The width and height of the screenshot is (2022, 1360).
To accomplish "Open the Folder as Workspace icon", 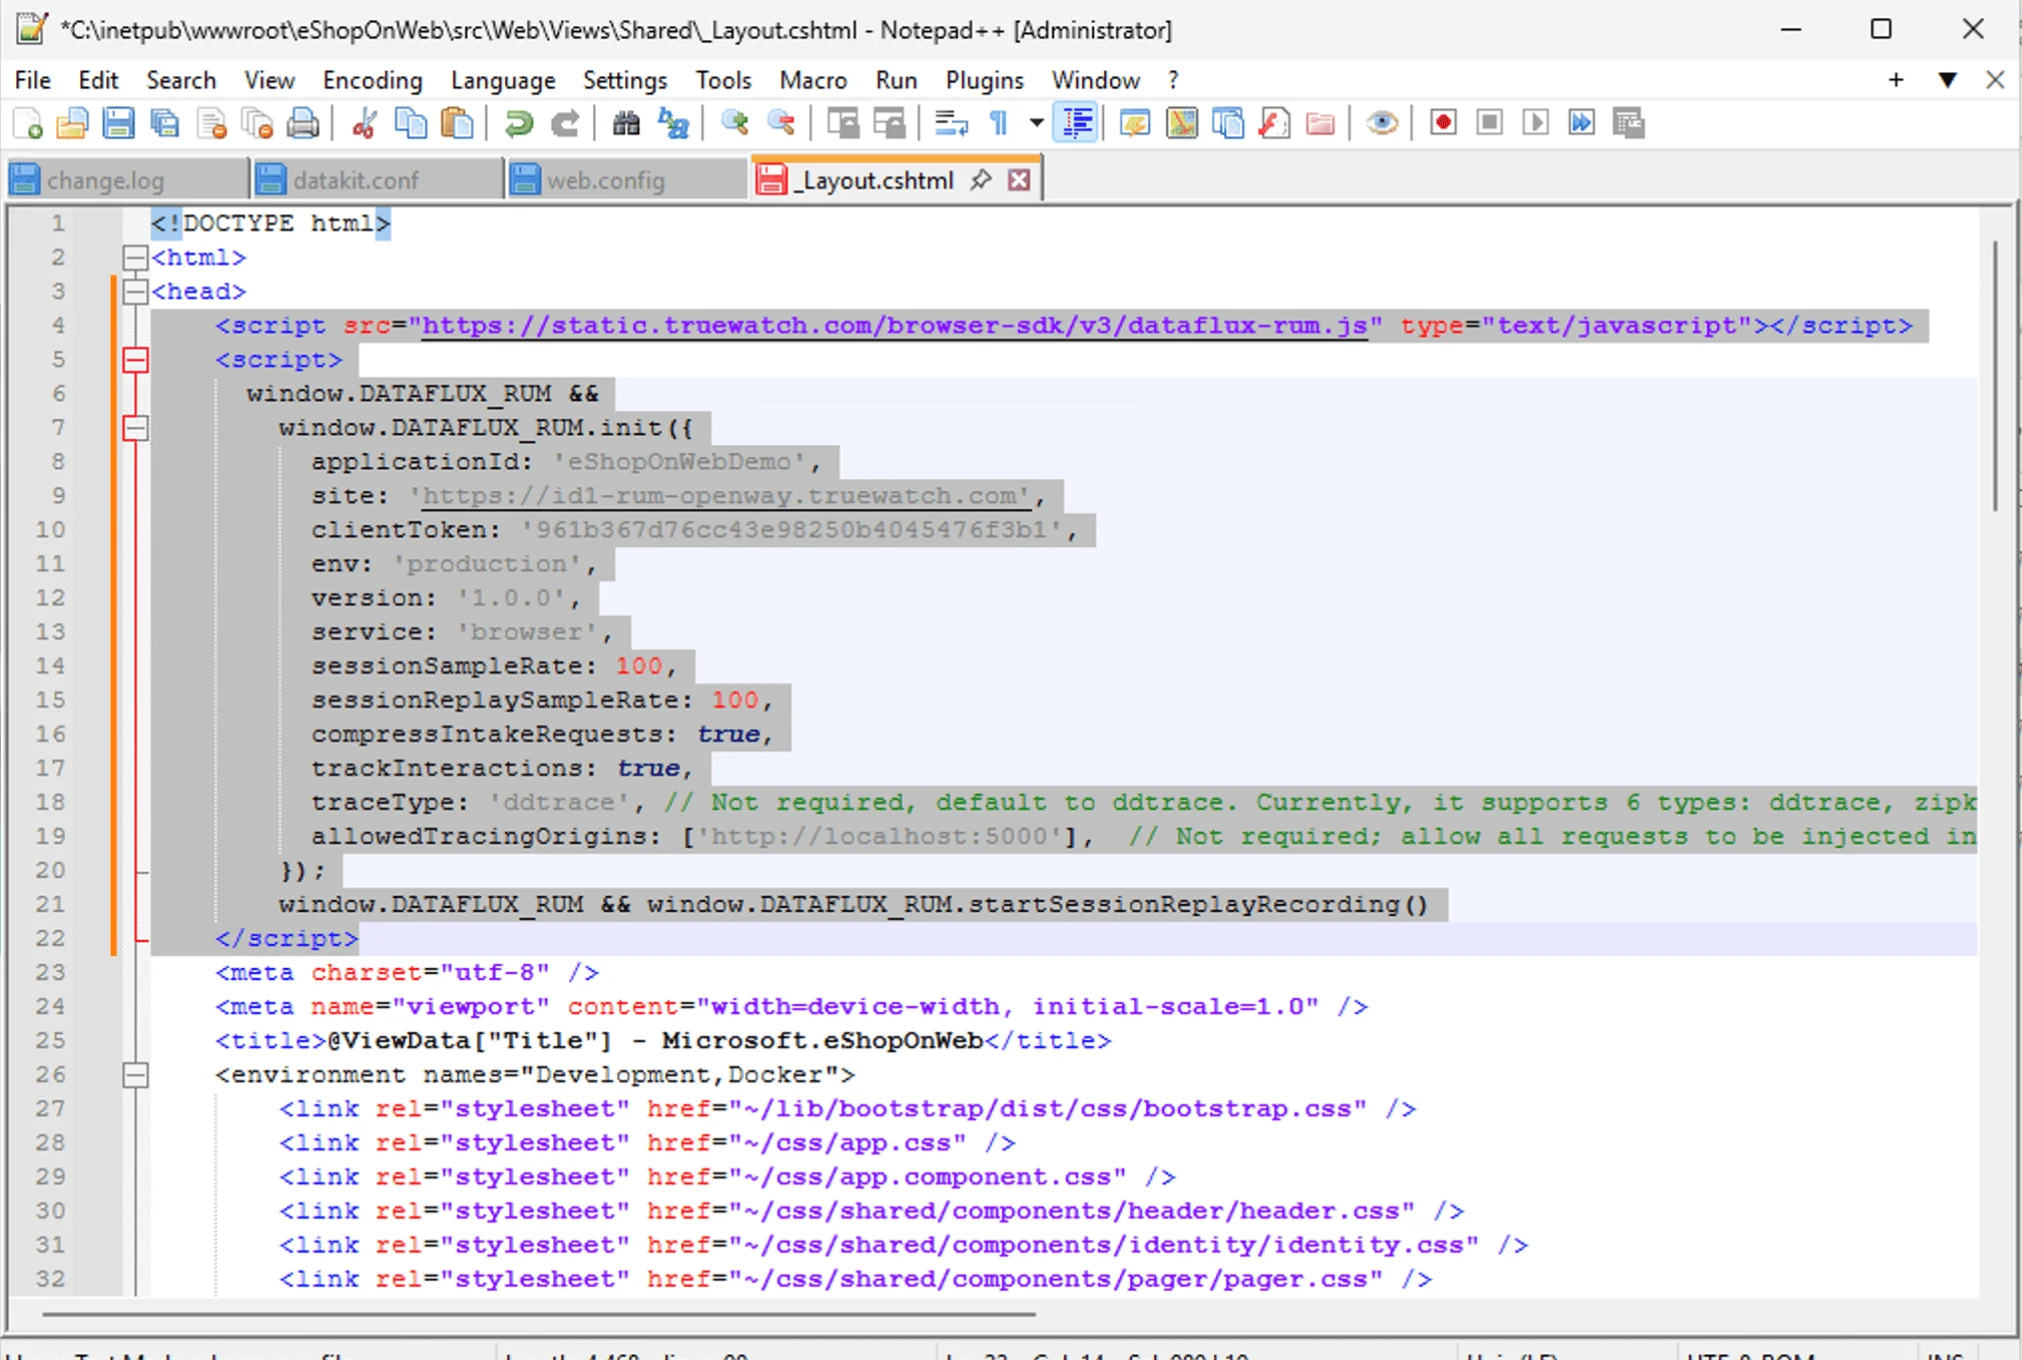I will pyautogui.click(x=1321, y=124).
